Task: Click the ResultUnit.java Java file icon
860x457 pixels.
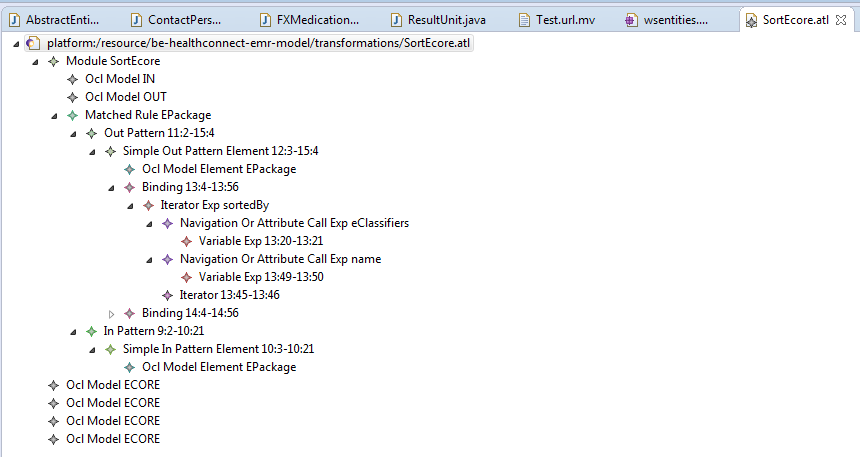Action: click(396, 21)
